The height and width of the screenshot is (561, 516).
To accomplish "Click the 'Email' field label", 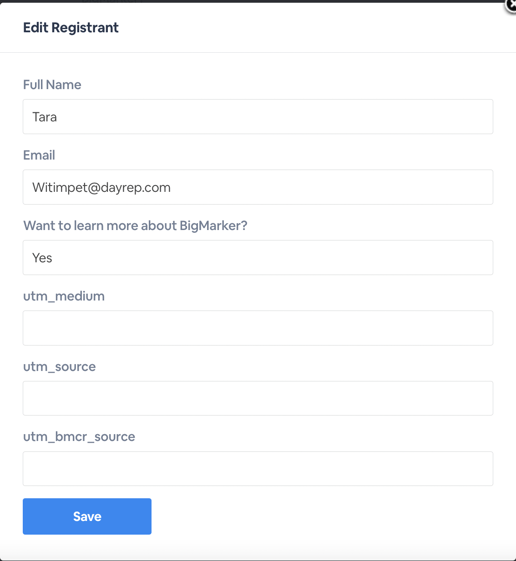I will pos(39,155).
